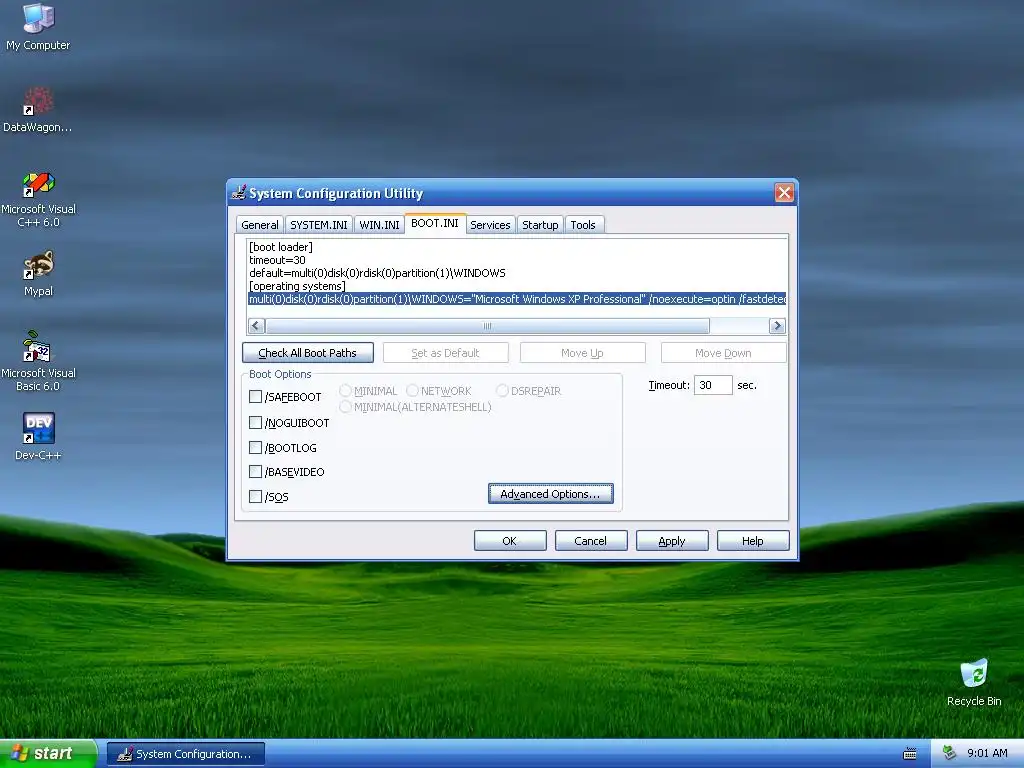Enable the /BASEVIDEO checkbox
This screenshot has width=1024, height=768.
coord(255,472)
